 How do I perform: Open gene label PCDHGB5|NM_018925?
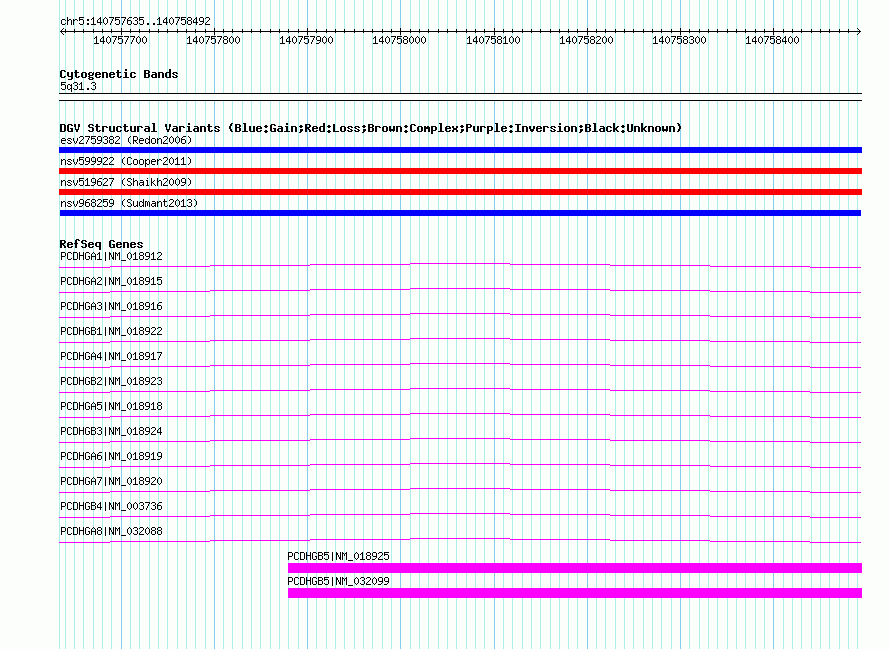click(338, 556)
